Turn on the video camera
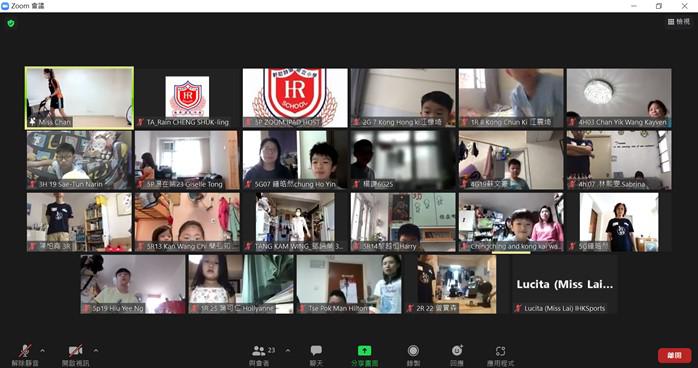This screenshot has height=368, width=698. click(x=75, y=351)
